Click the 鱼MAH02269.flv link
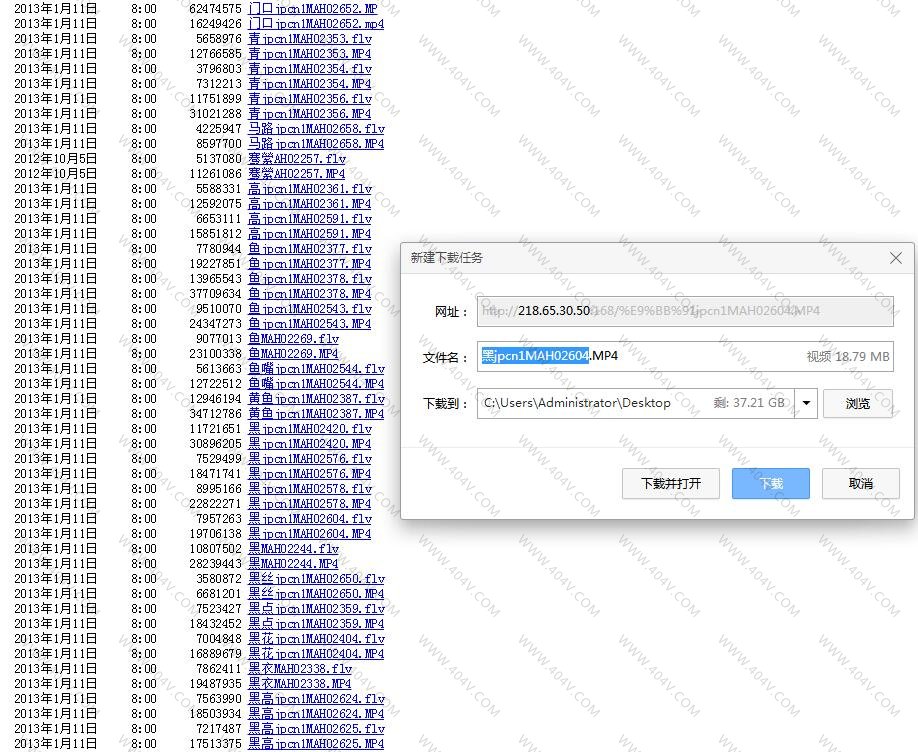This screenshot has height=752, width=918. click(x=293, y=339)
